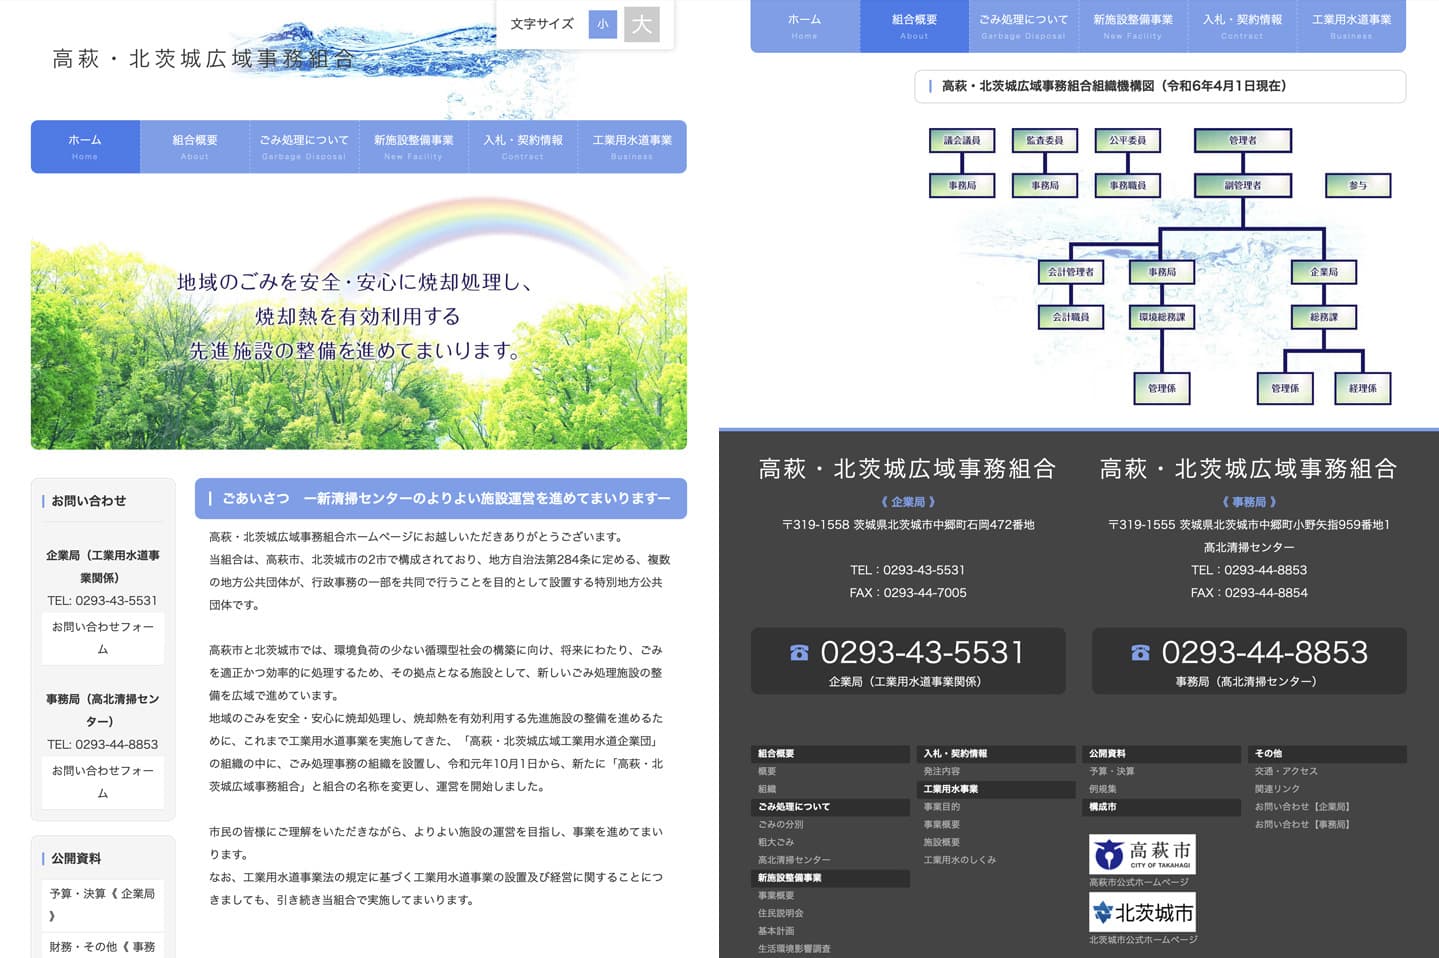The height and width of the screenshot is (958, 1439).
Task: Click the 議会議員 box in the organization chart
Action: pyautogui.click(x=962, y=141)
